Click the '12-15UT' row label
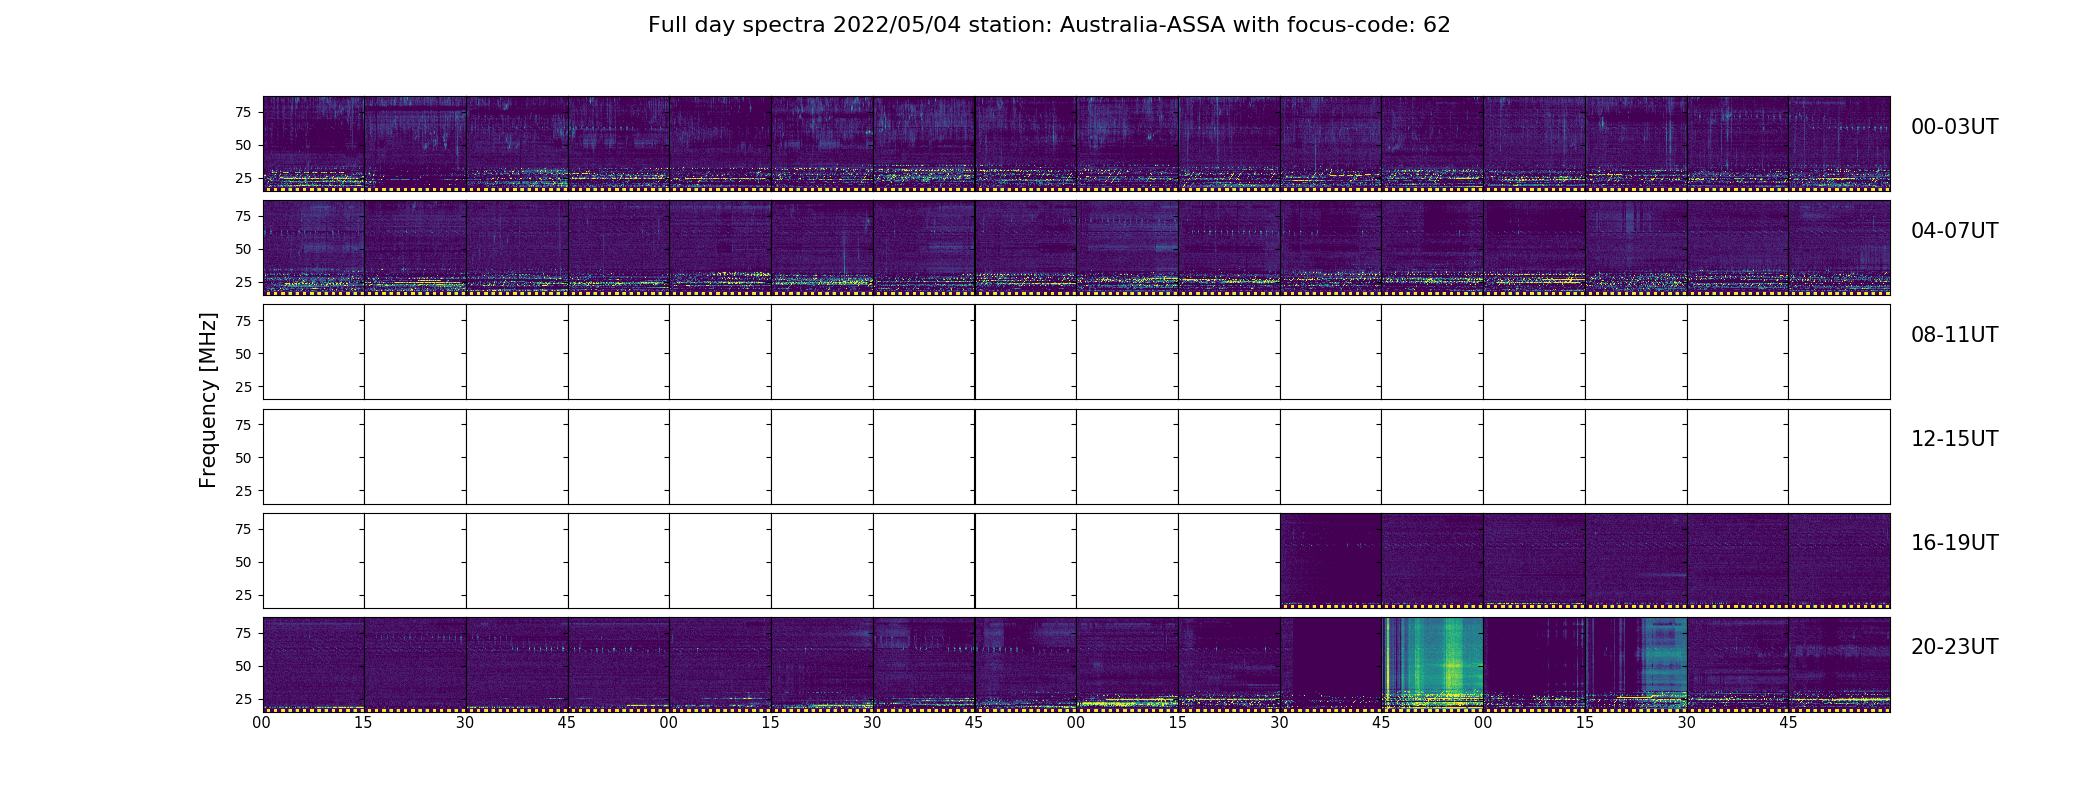The image size is (2100, 800). click(x=1954, y=439)
